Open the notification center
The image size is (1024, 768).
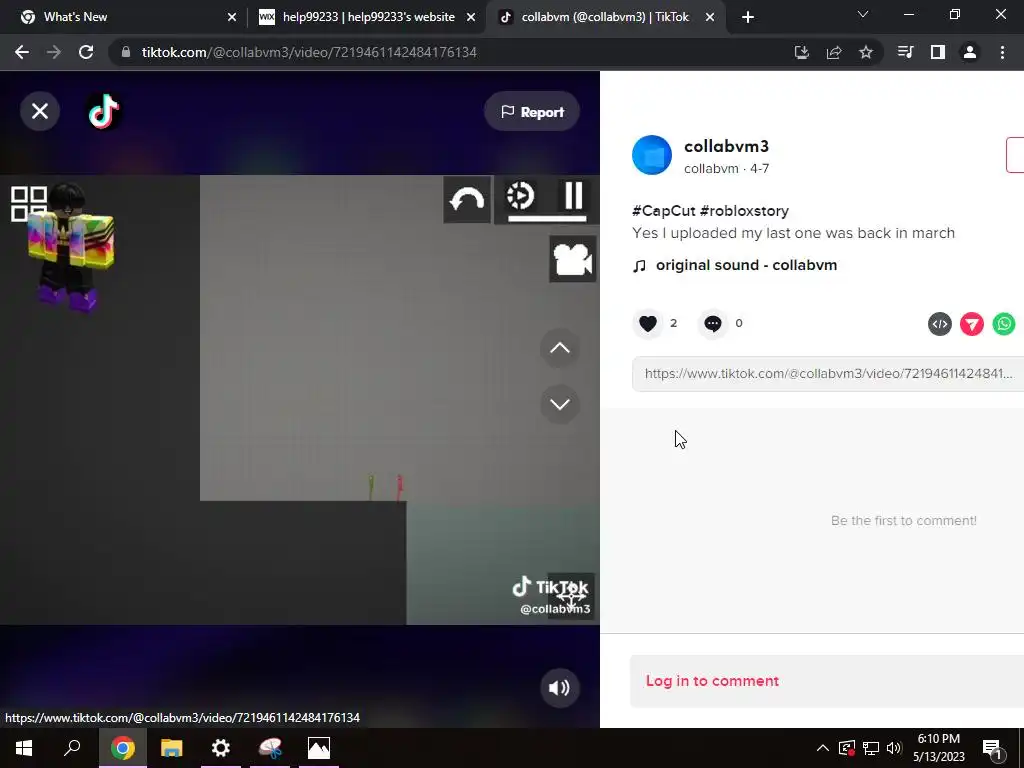pos(992,748)
